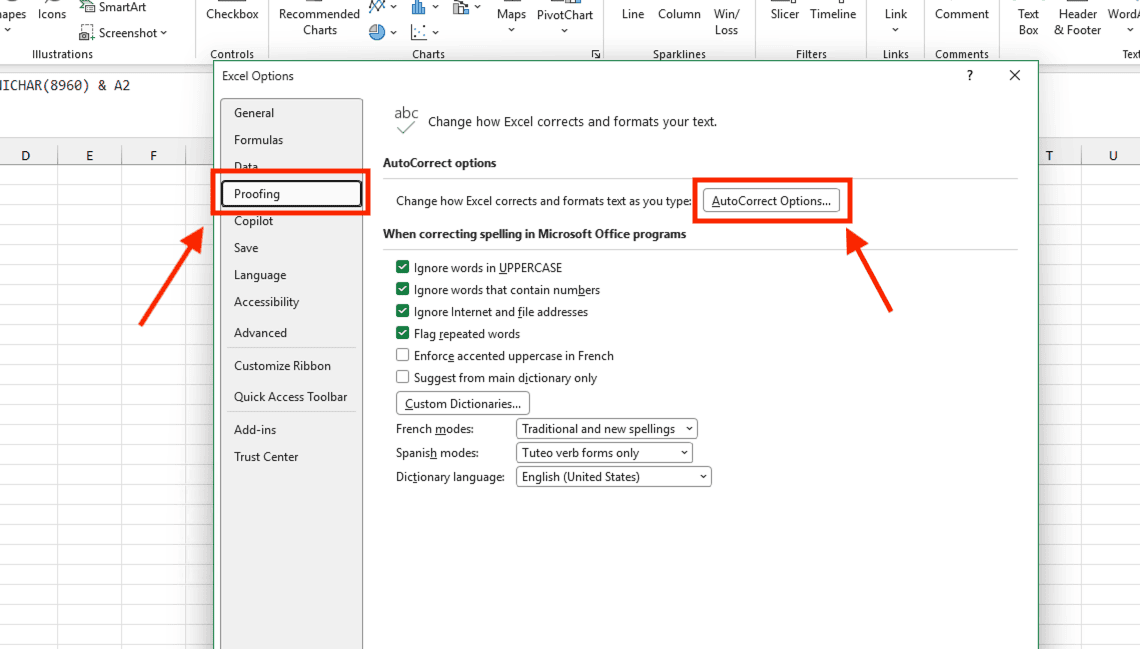Select column F header in worksheet
The height and width of the screenshot is (649, 1140).
point(153,156)
